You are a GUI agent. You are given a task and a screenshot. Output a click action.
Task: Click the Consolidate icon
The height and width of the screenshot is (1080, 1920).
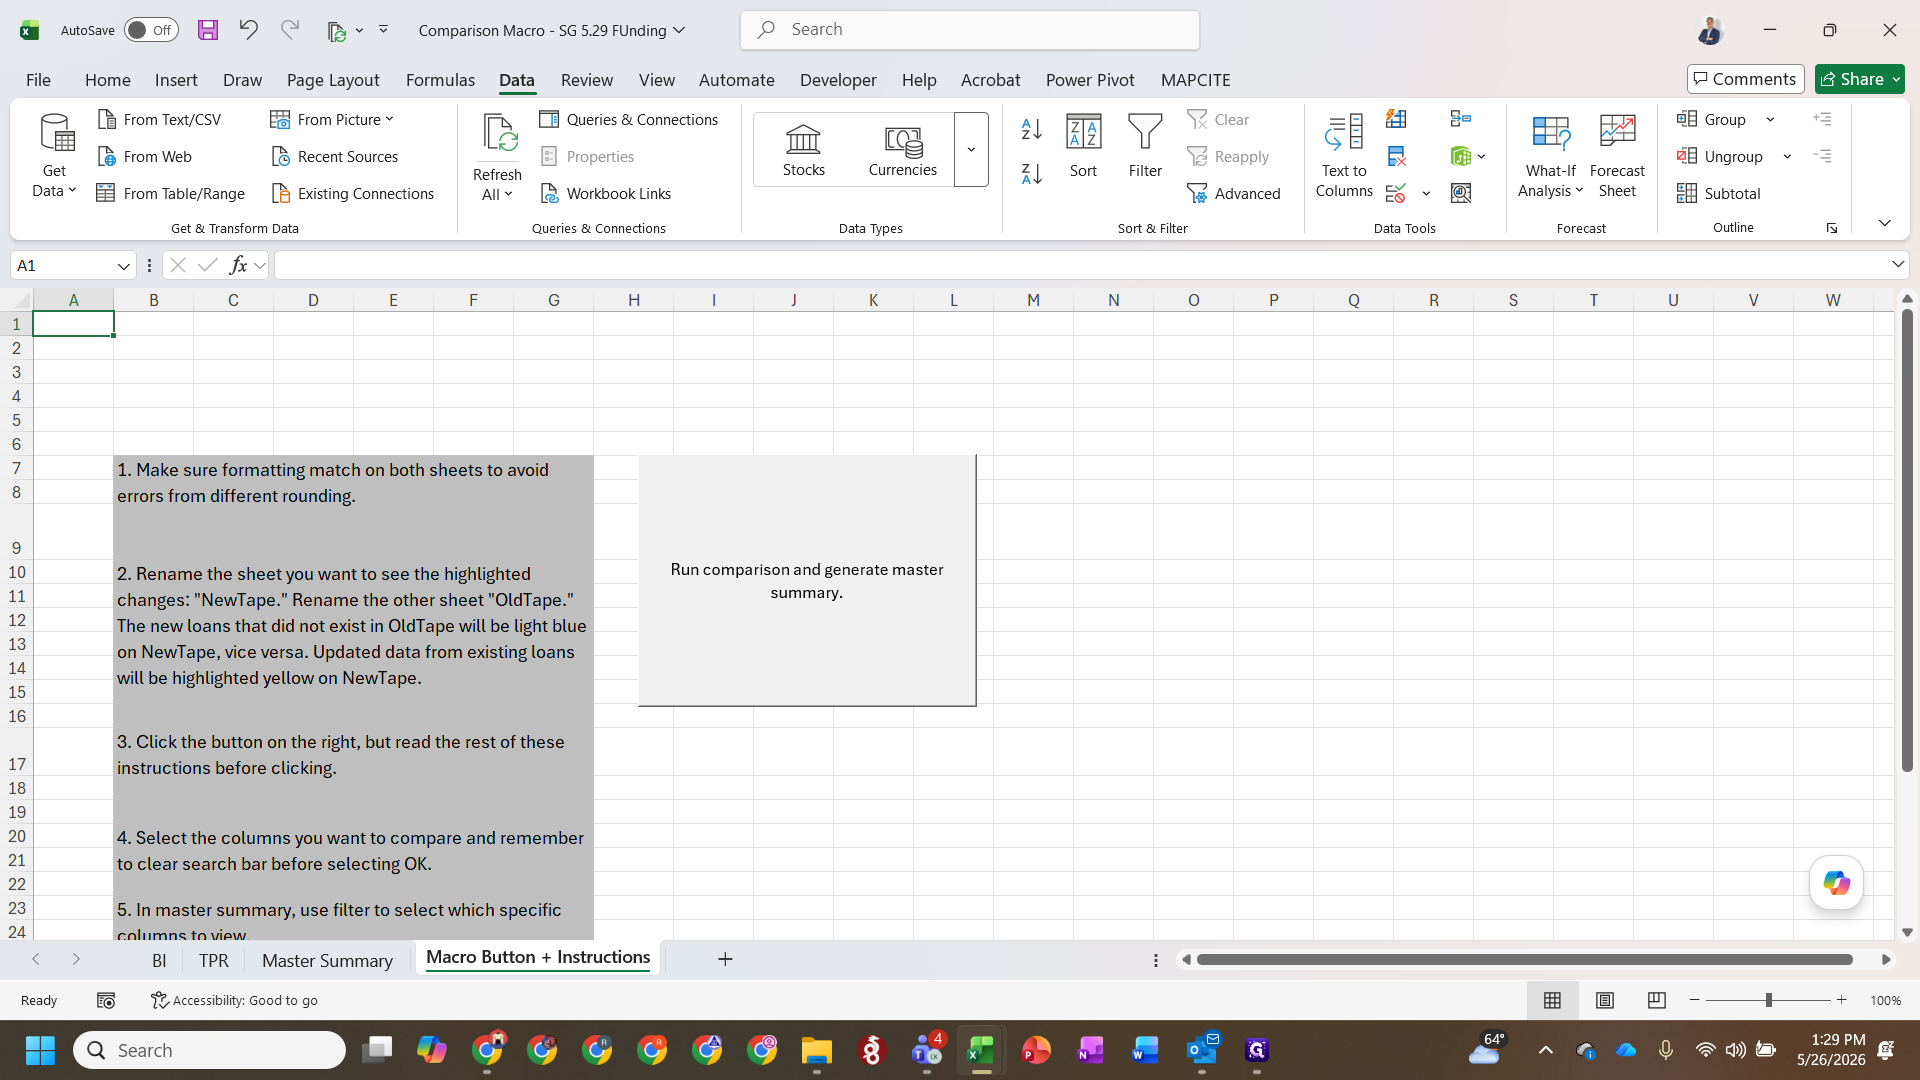pos(1461,119)
